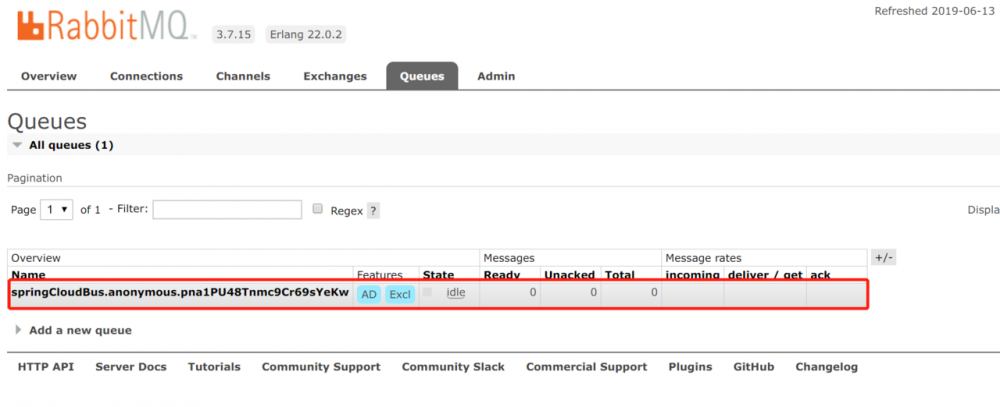The width and height of the screenshot is (1000, 407).
Task: Click the Excl feature badge
Action: [400, 294]
